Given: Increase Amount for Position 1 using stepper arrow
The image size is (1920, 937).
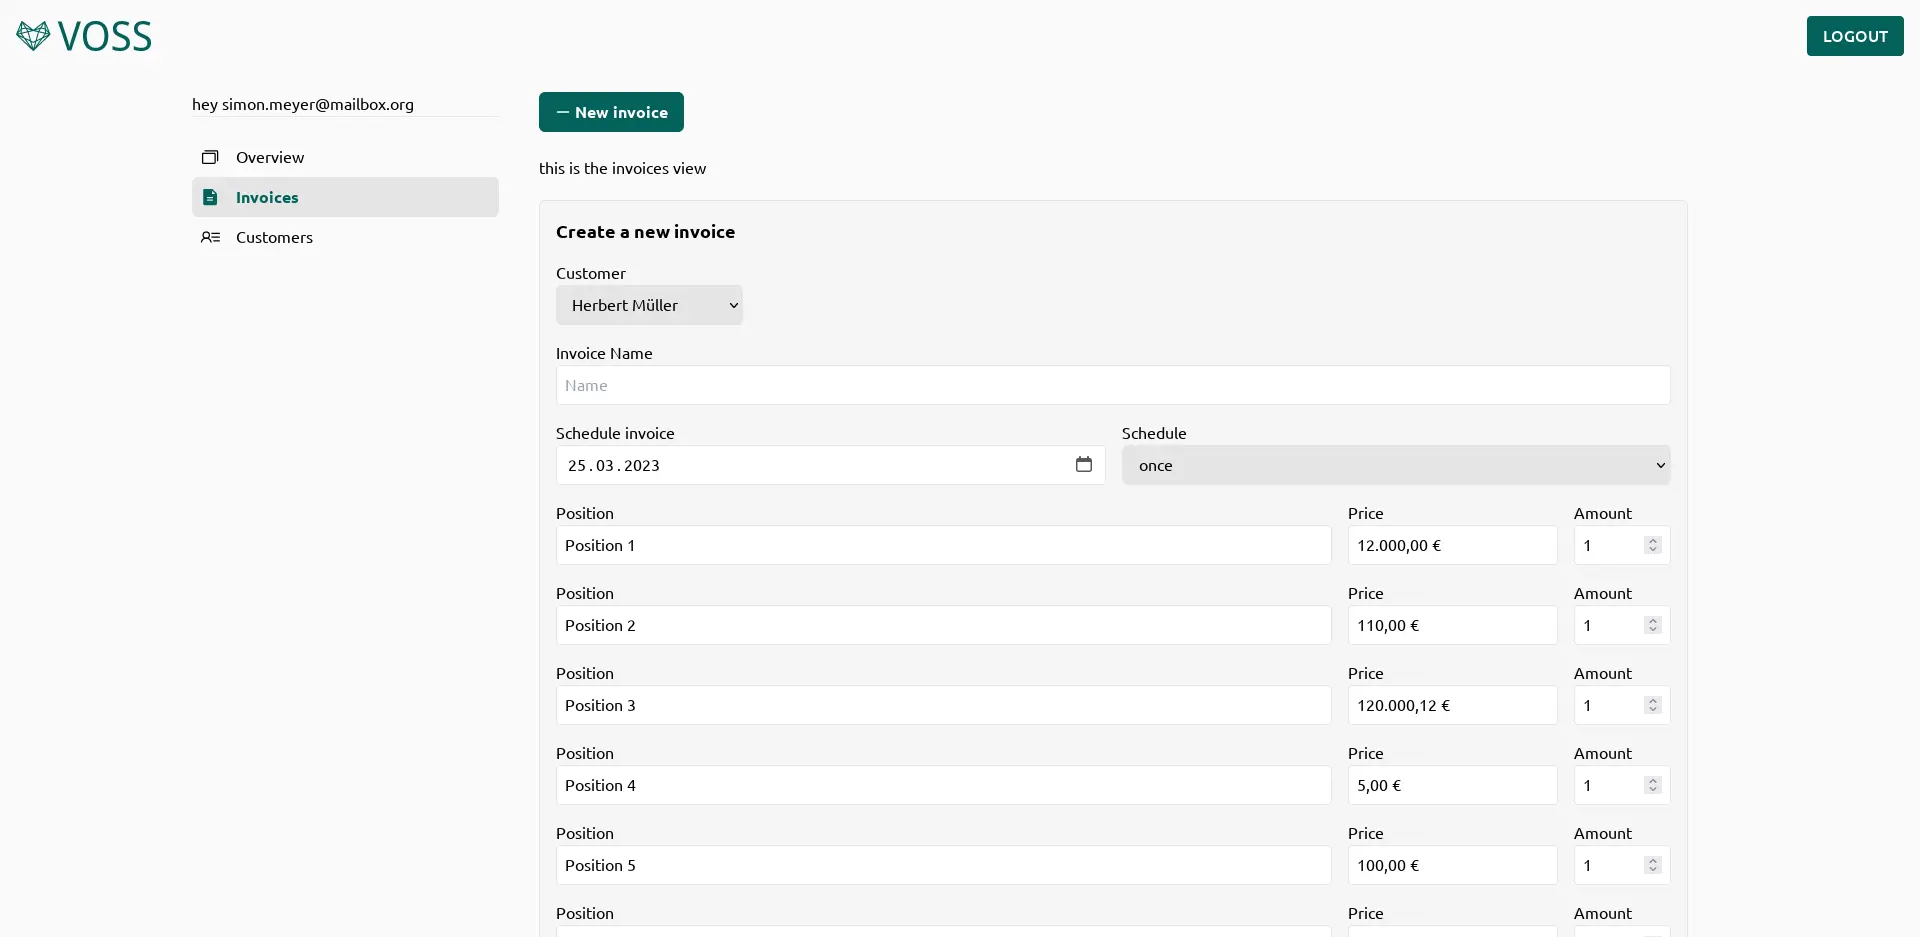Looking at the screenshot, I should (x=1652, y=540).
